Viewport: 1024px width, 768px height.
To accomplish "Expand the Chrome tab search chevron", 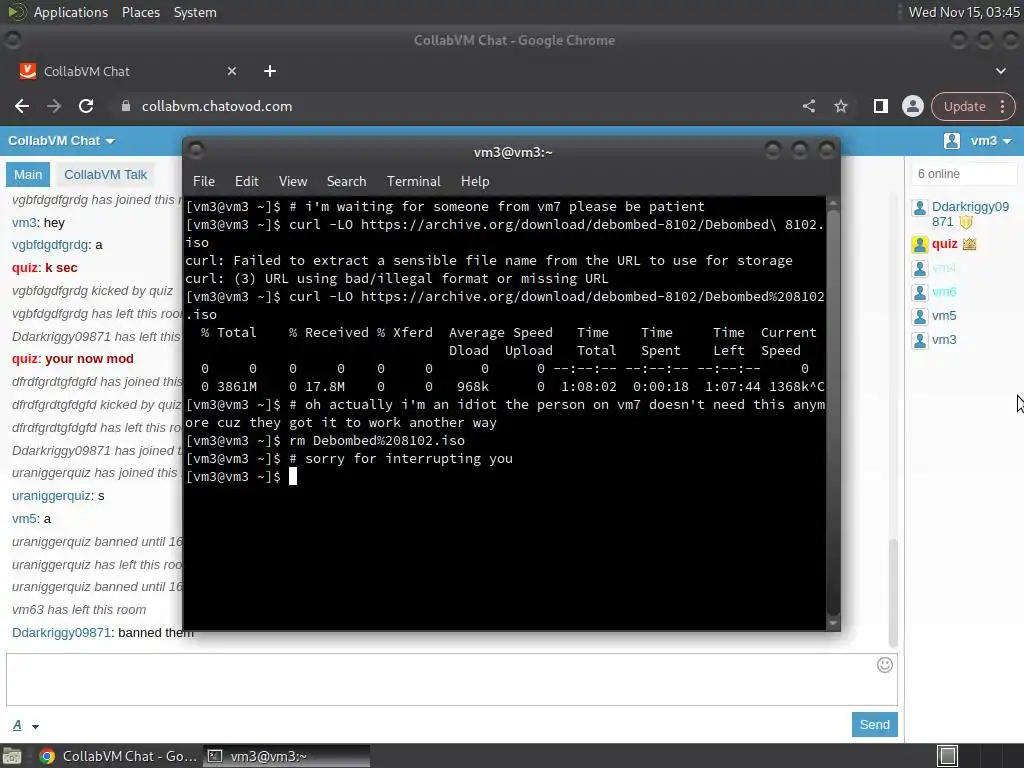I will tap(1000, 71).
